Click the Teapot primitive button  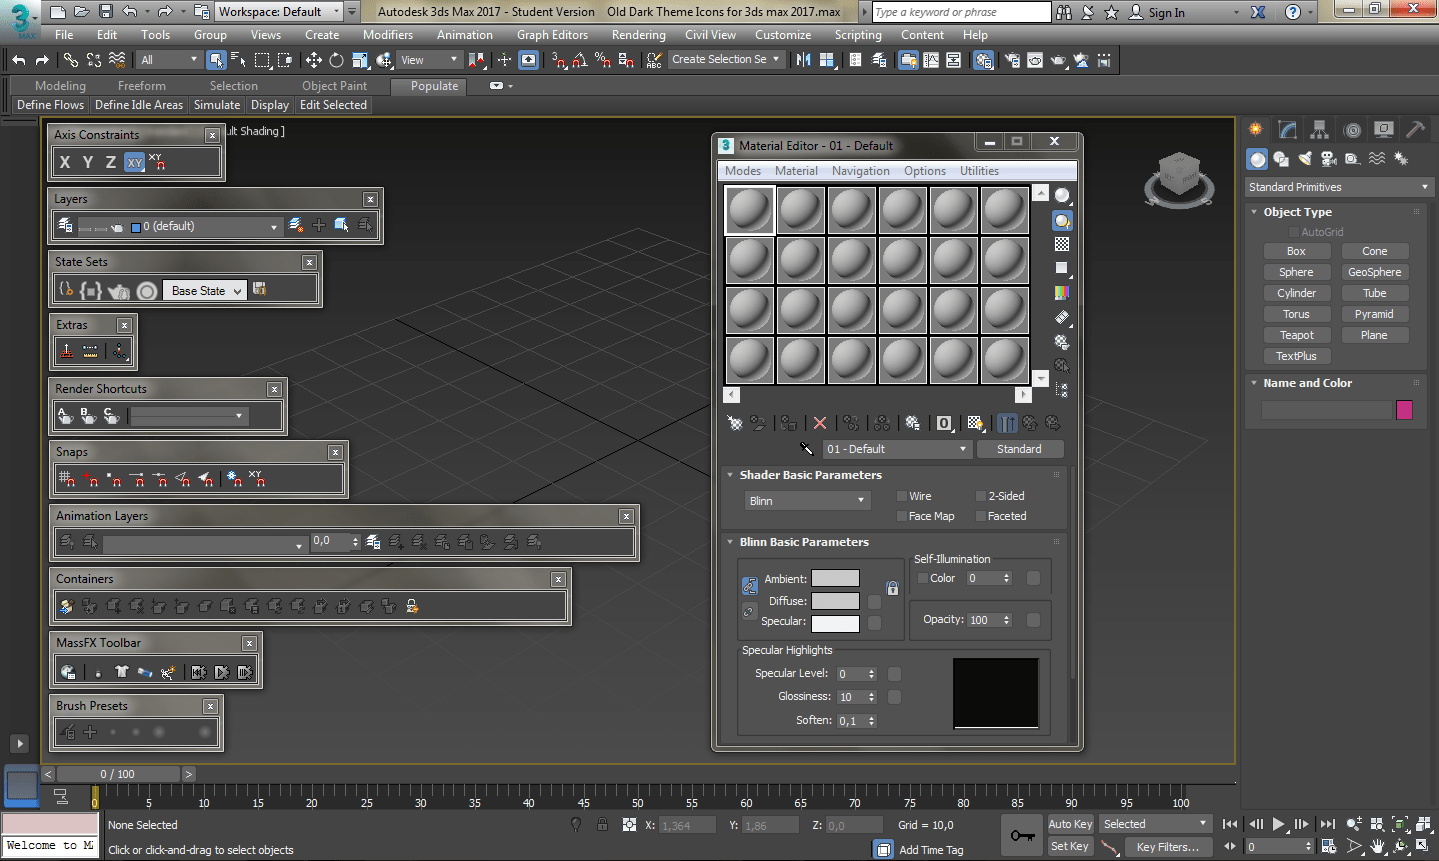tap(1296, 335)
